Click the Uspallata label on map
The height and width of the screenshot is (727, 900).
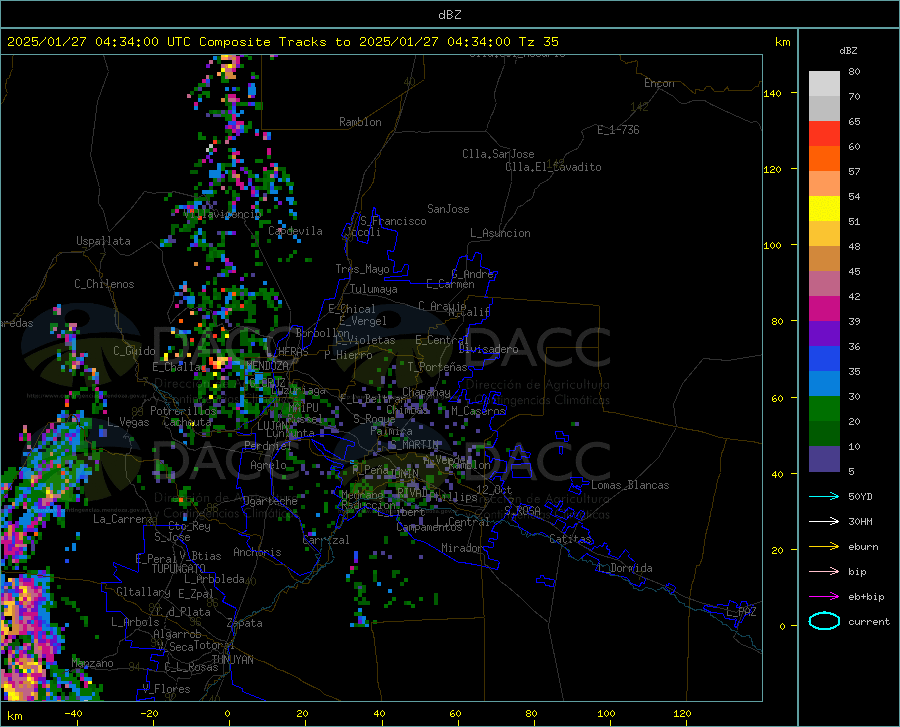tap(103, 241)
